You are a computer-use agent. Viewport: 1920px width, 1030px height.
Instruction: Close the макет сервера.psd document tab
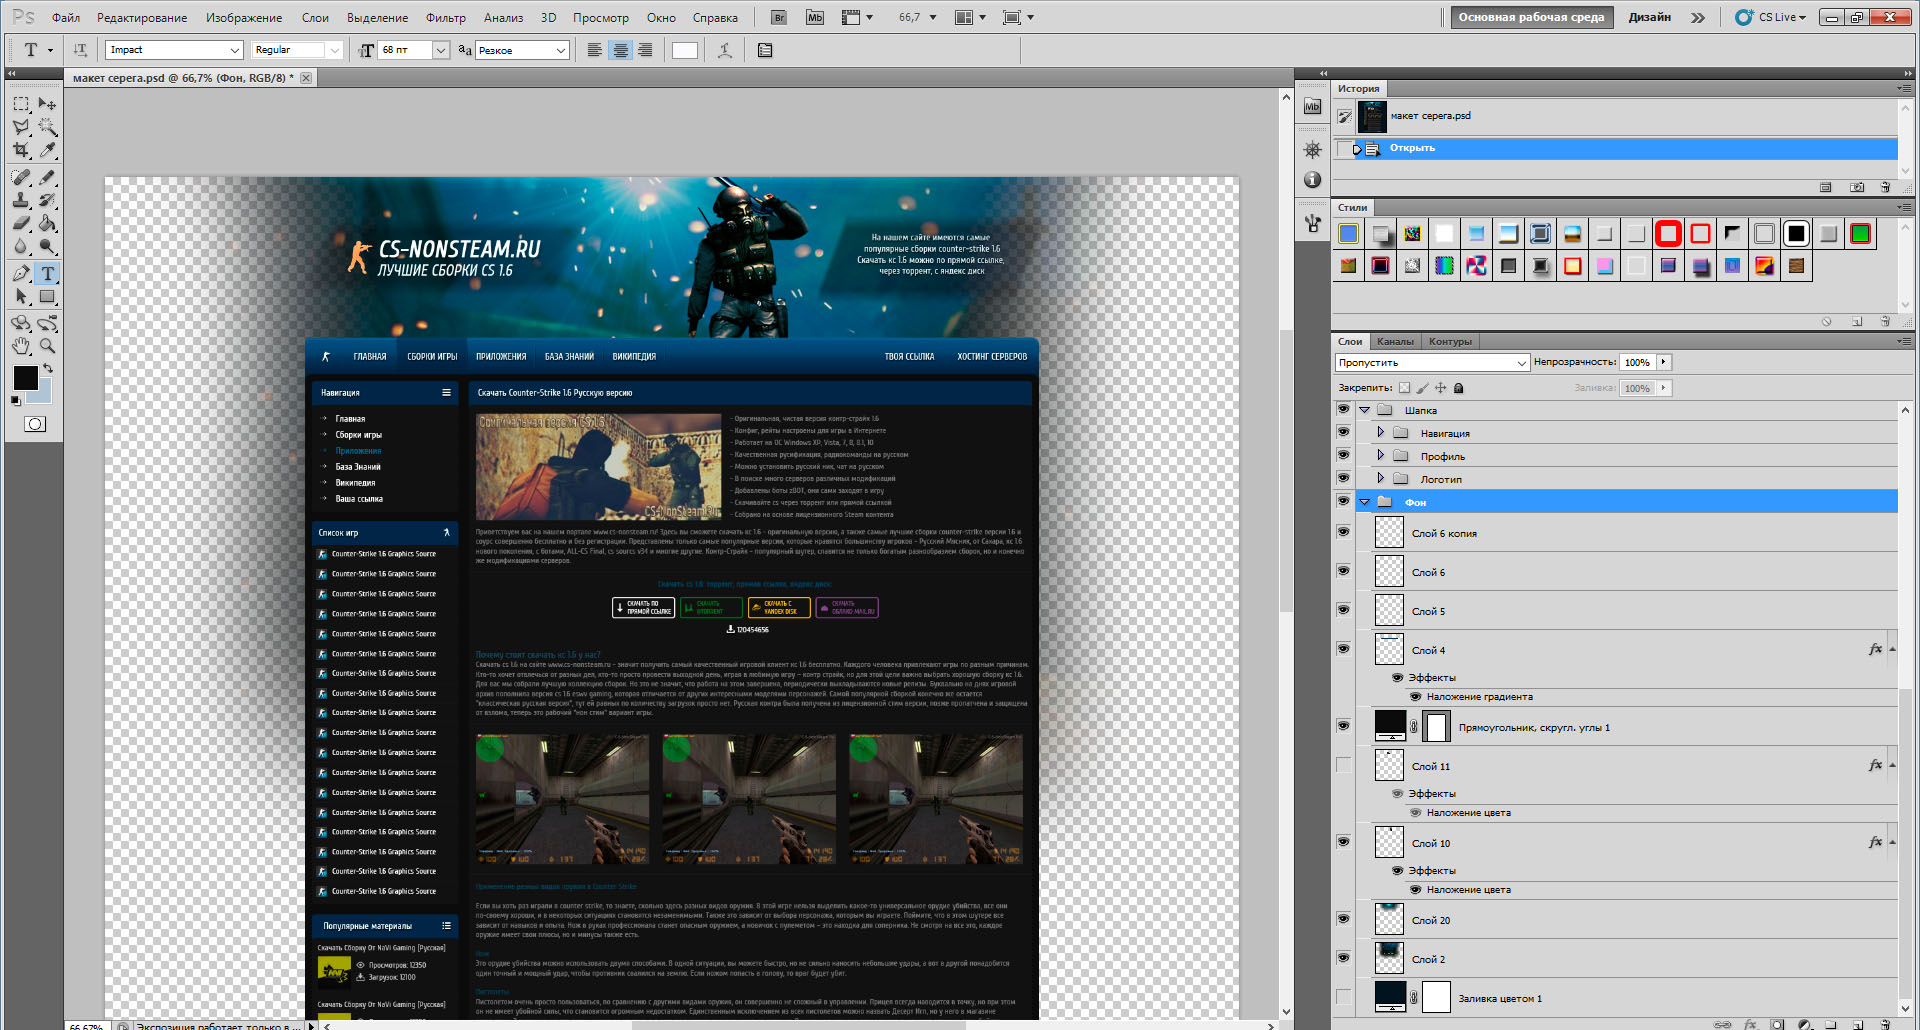[306, 78]
